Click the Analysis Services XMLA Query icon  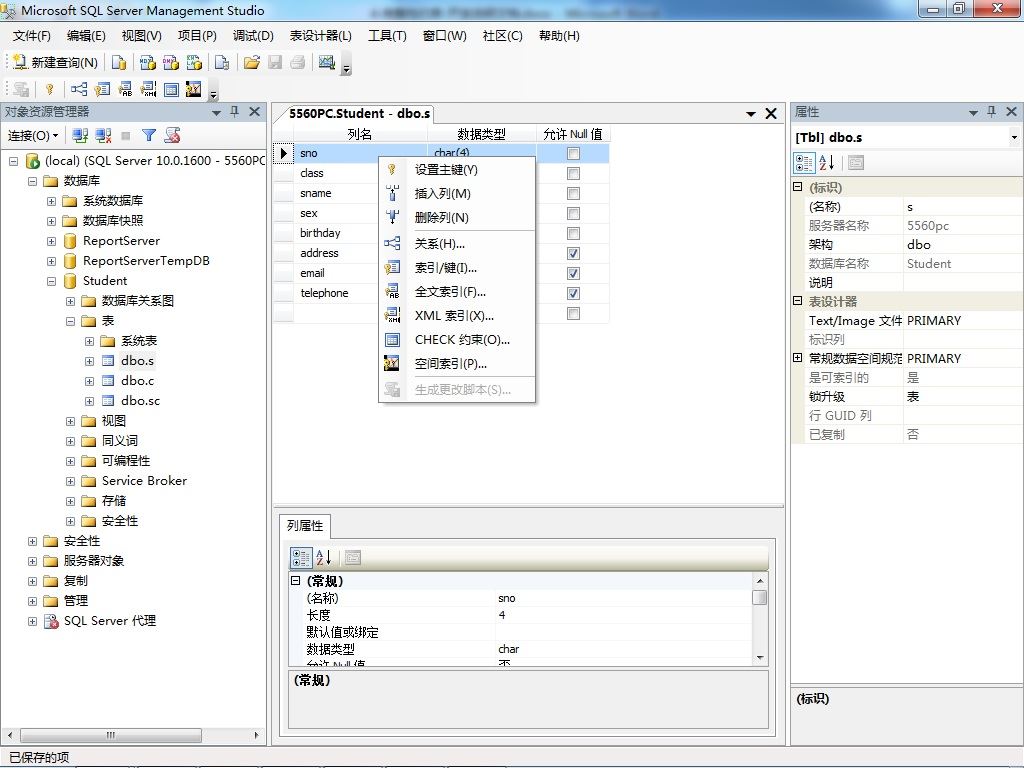194,62
